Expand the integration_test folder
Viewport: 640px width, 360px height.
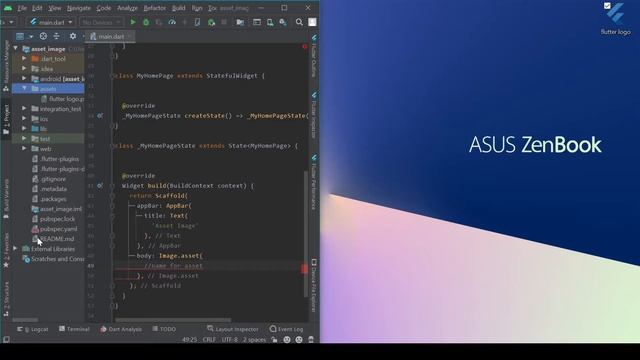pos(24,109)
